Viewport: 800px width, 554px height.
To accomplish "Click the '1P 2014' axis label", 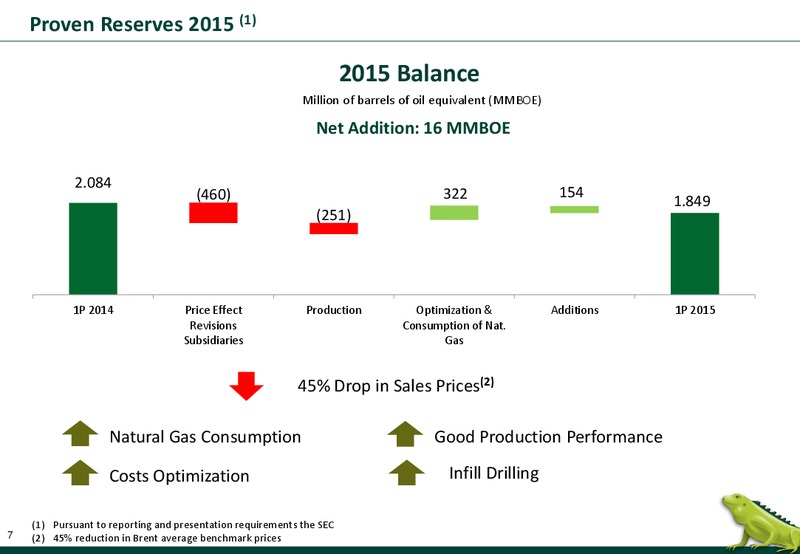I will click(x=93, y=310).
